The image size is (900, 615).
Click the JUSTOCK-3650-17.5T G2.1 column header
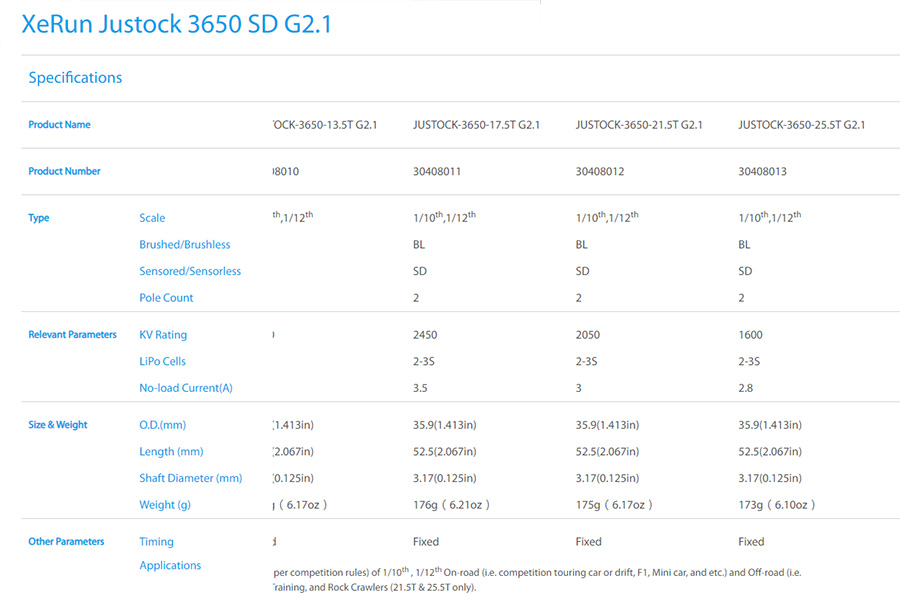pyautogui.click(x=476, y=125)
